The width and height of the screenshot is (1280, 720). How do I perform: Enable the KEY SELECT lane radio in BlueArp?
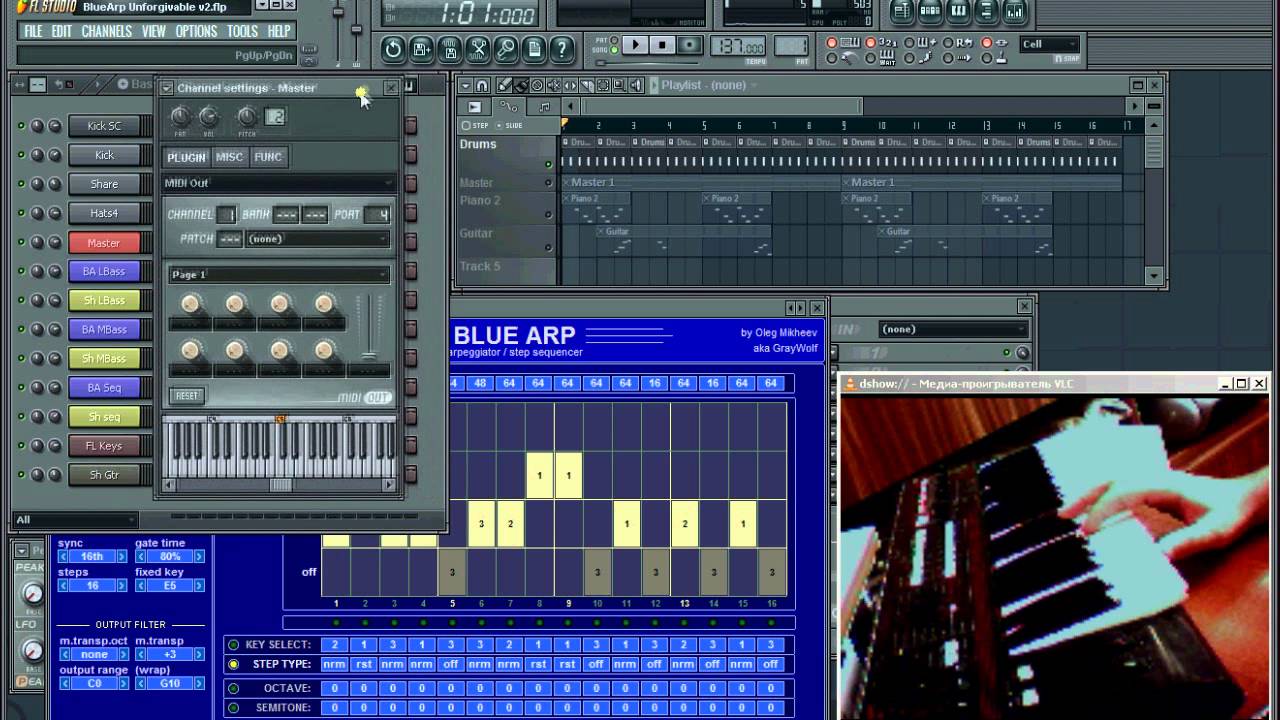click(x=234, y=645)
